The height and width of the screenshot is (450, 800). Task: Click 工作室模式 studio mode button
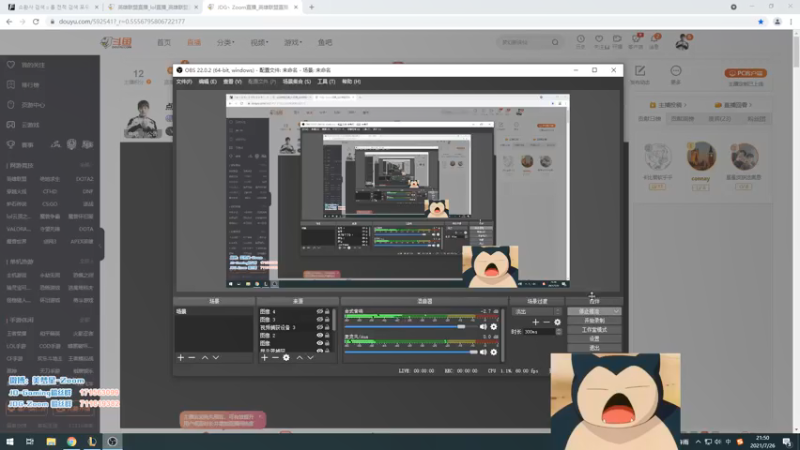594,330
